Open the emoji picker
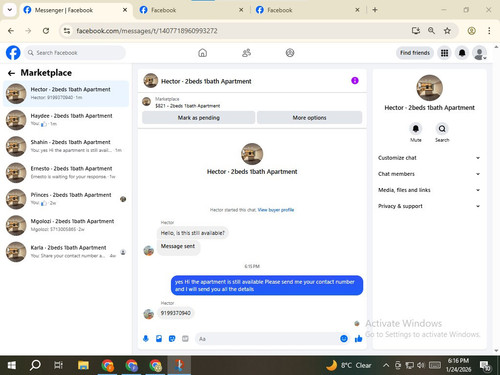The width and height of the screenshot is (500, 375). (344, 339)
